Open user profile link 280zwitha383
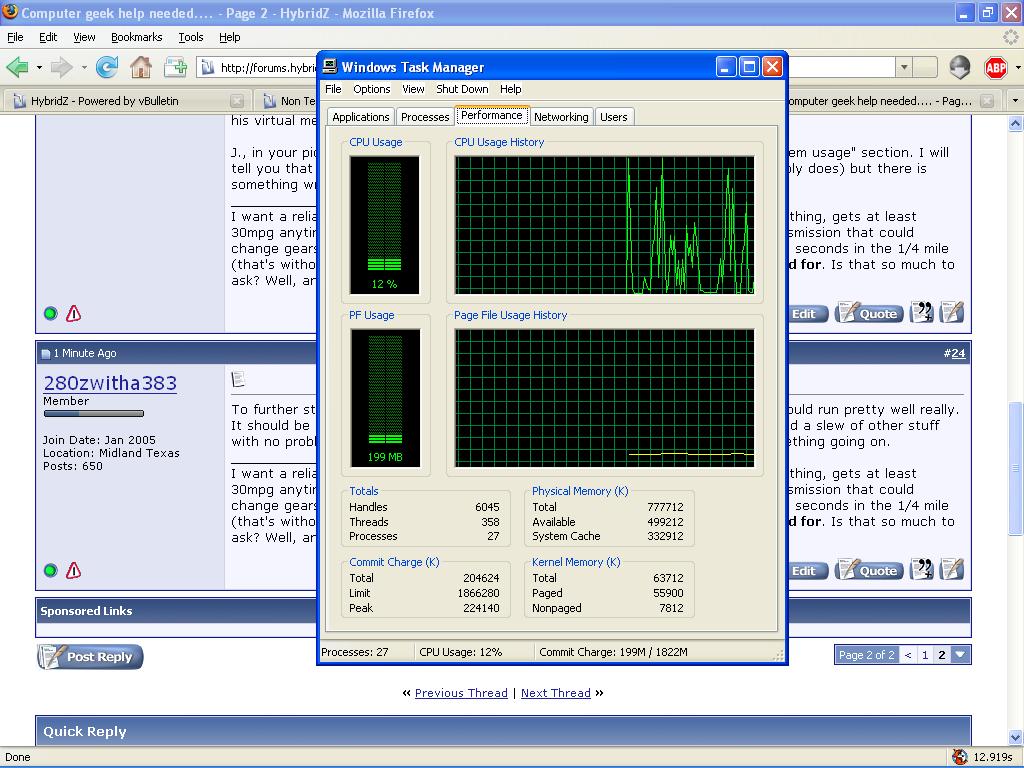 110,383
